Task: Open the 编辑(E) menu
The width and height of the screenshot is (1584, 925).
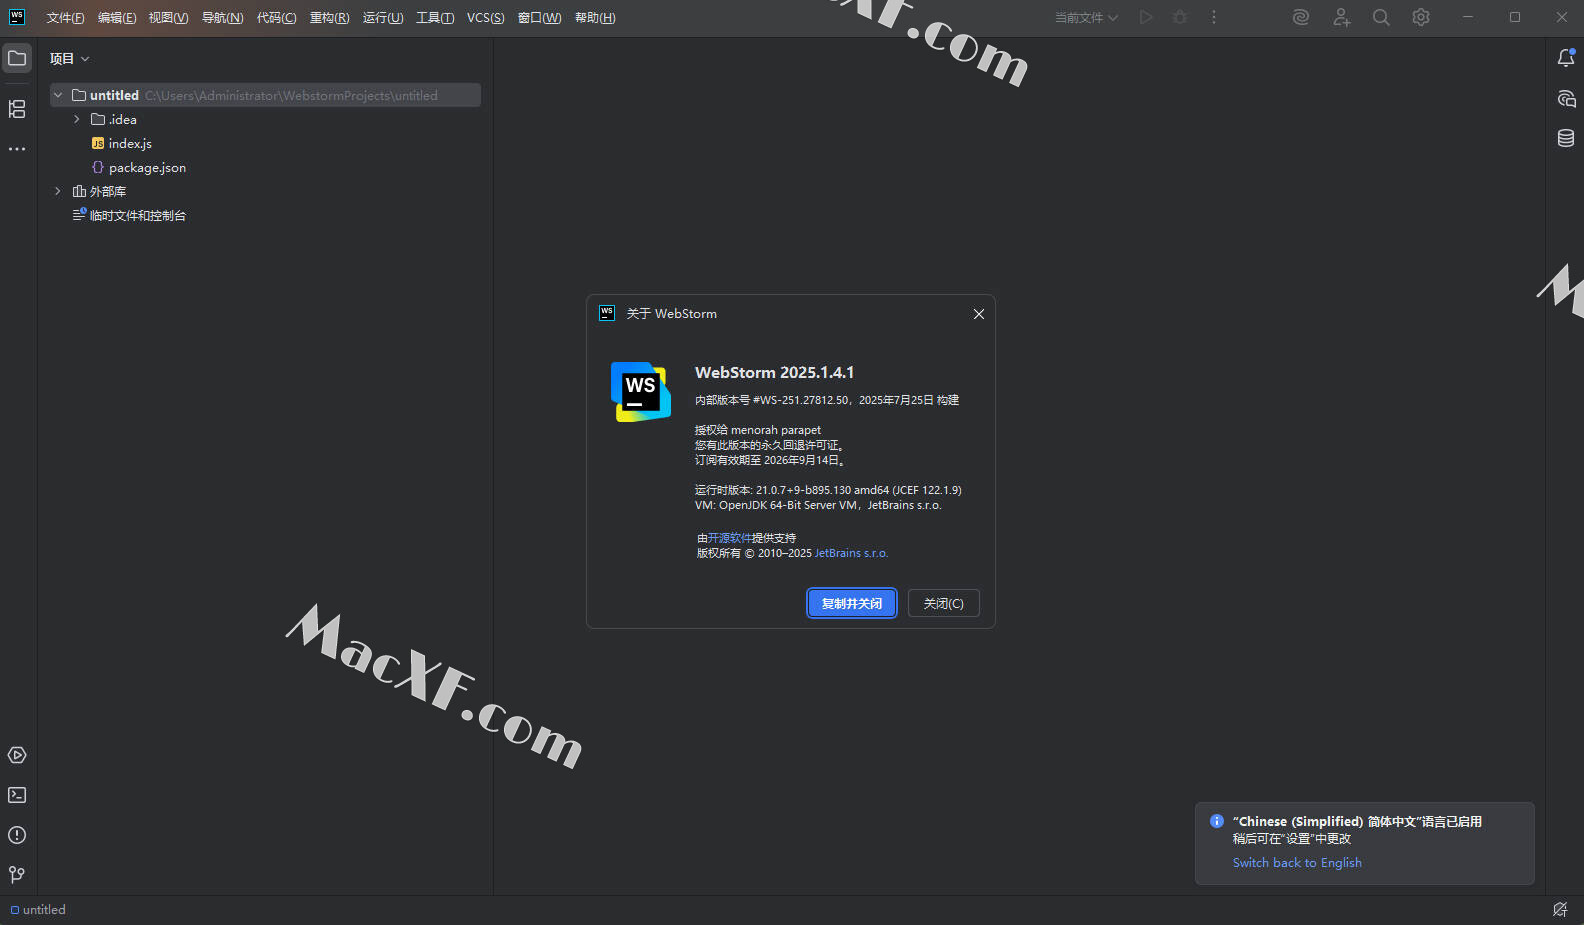Action: coord(117,17)
